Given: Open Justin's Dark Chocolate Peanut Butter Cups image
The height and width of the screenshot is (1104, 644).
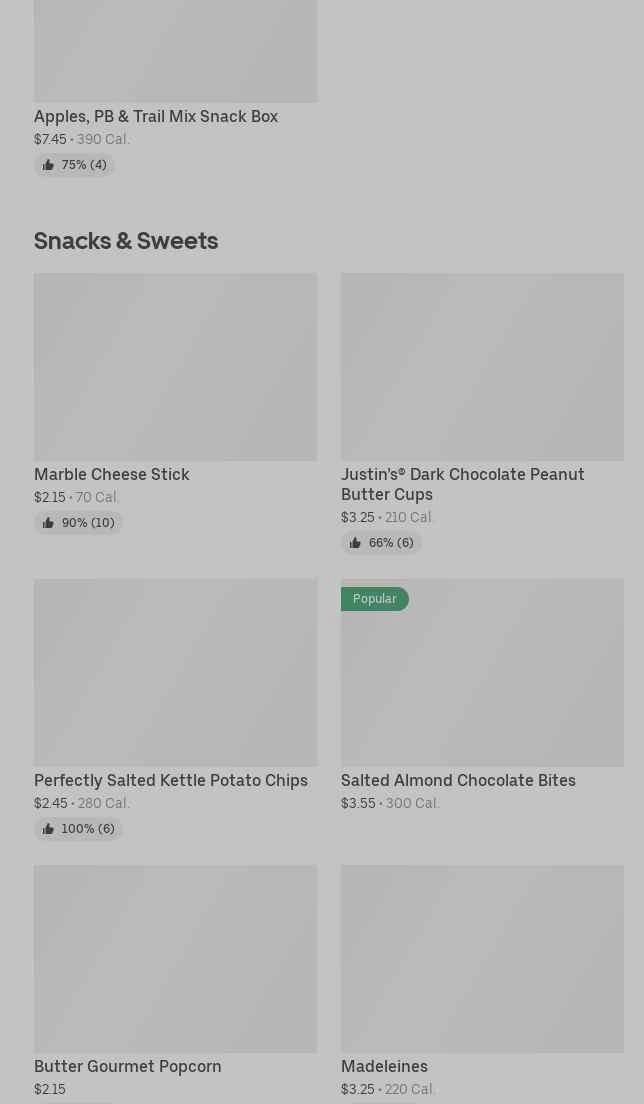Looking at the screenshot, I should 482,367.
